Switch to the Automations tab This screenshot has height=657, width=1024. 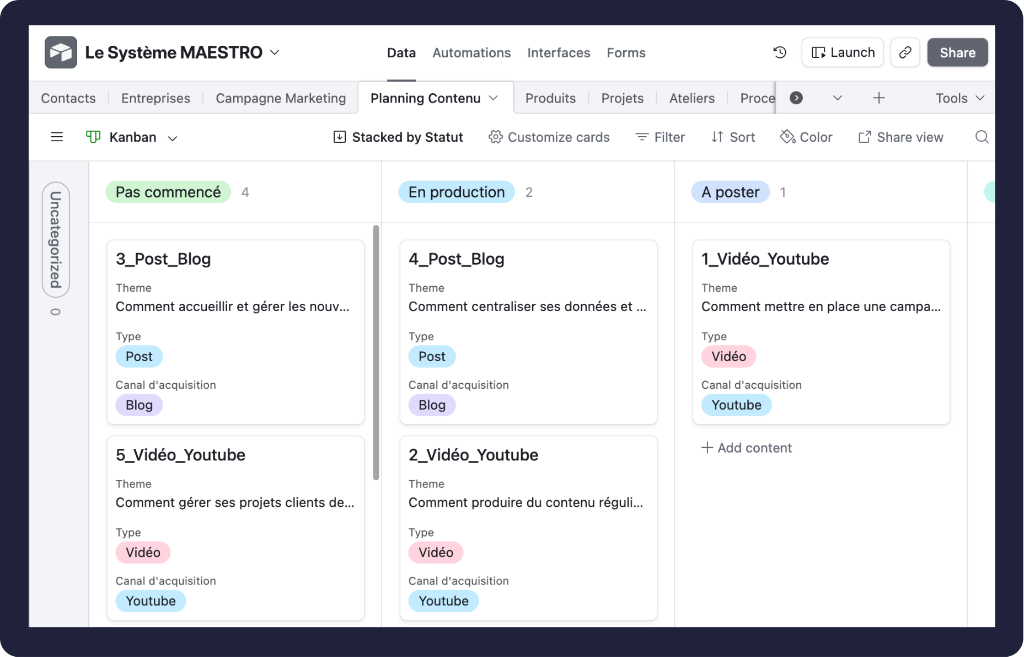point(471,53)
